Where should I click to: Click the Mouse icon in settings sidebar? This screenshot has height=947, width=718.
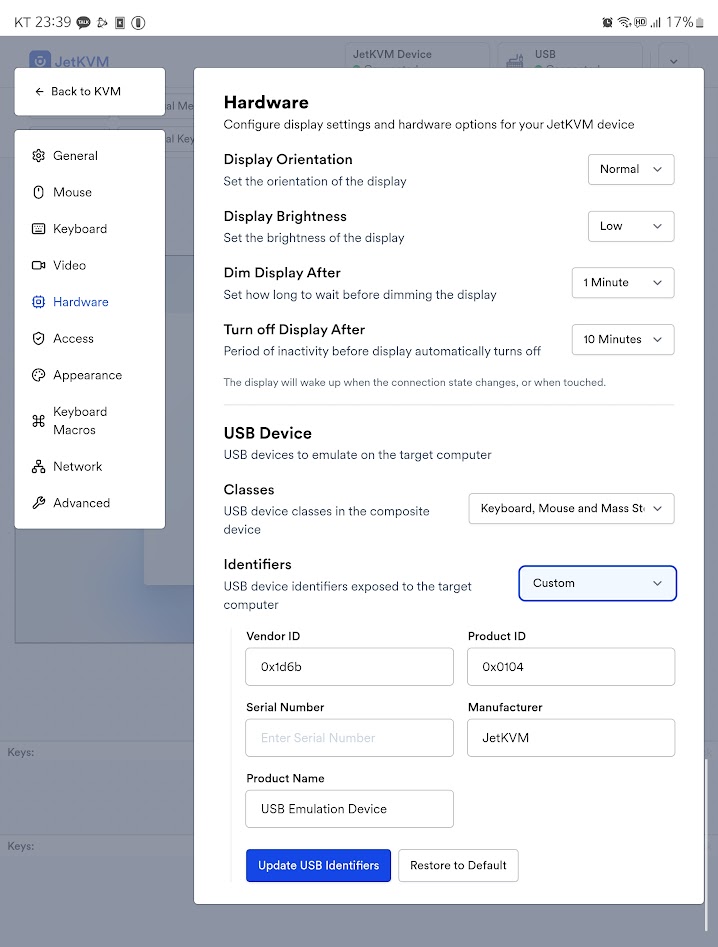pos(39,192)
